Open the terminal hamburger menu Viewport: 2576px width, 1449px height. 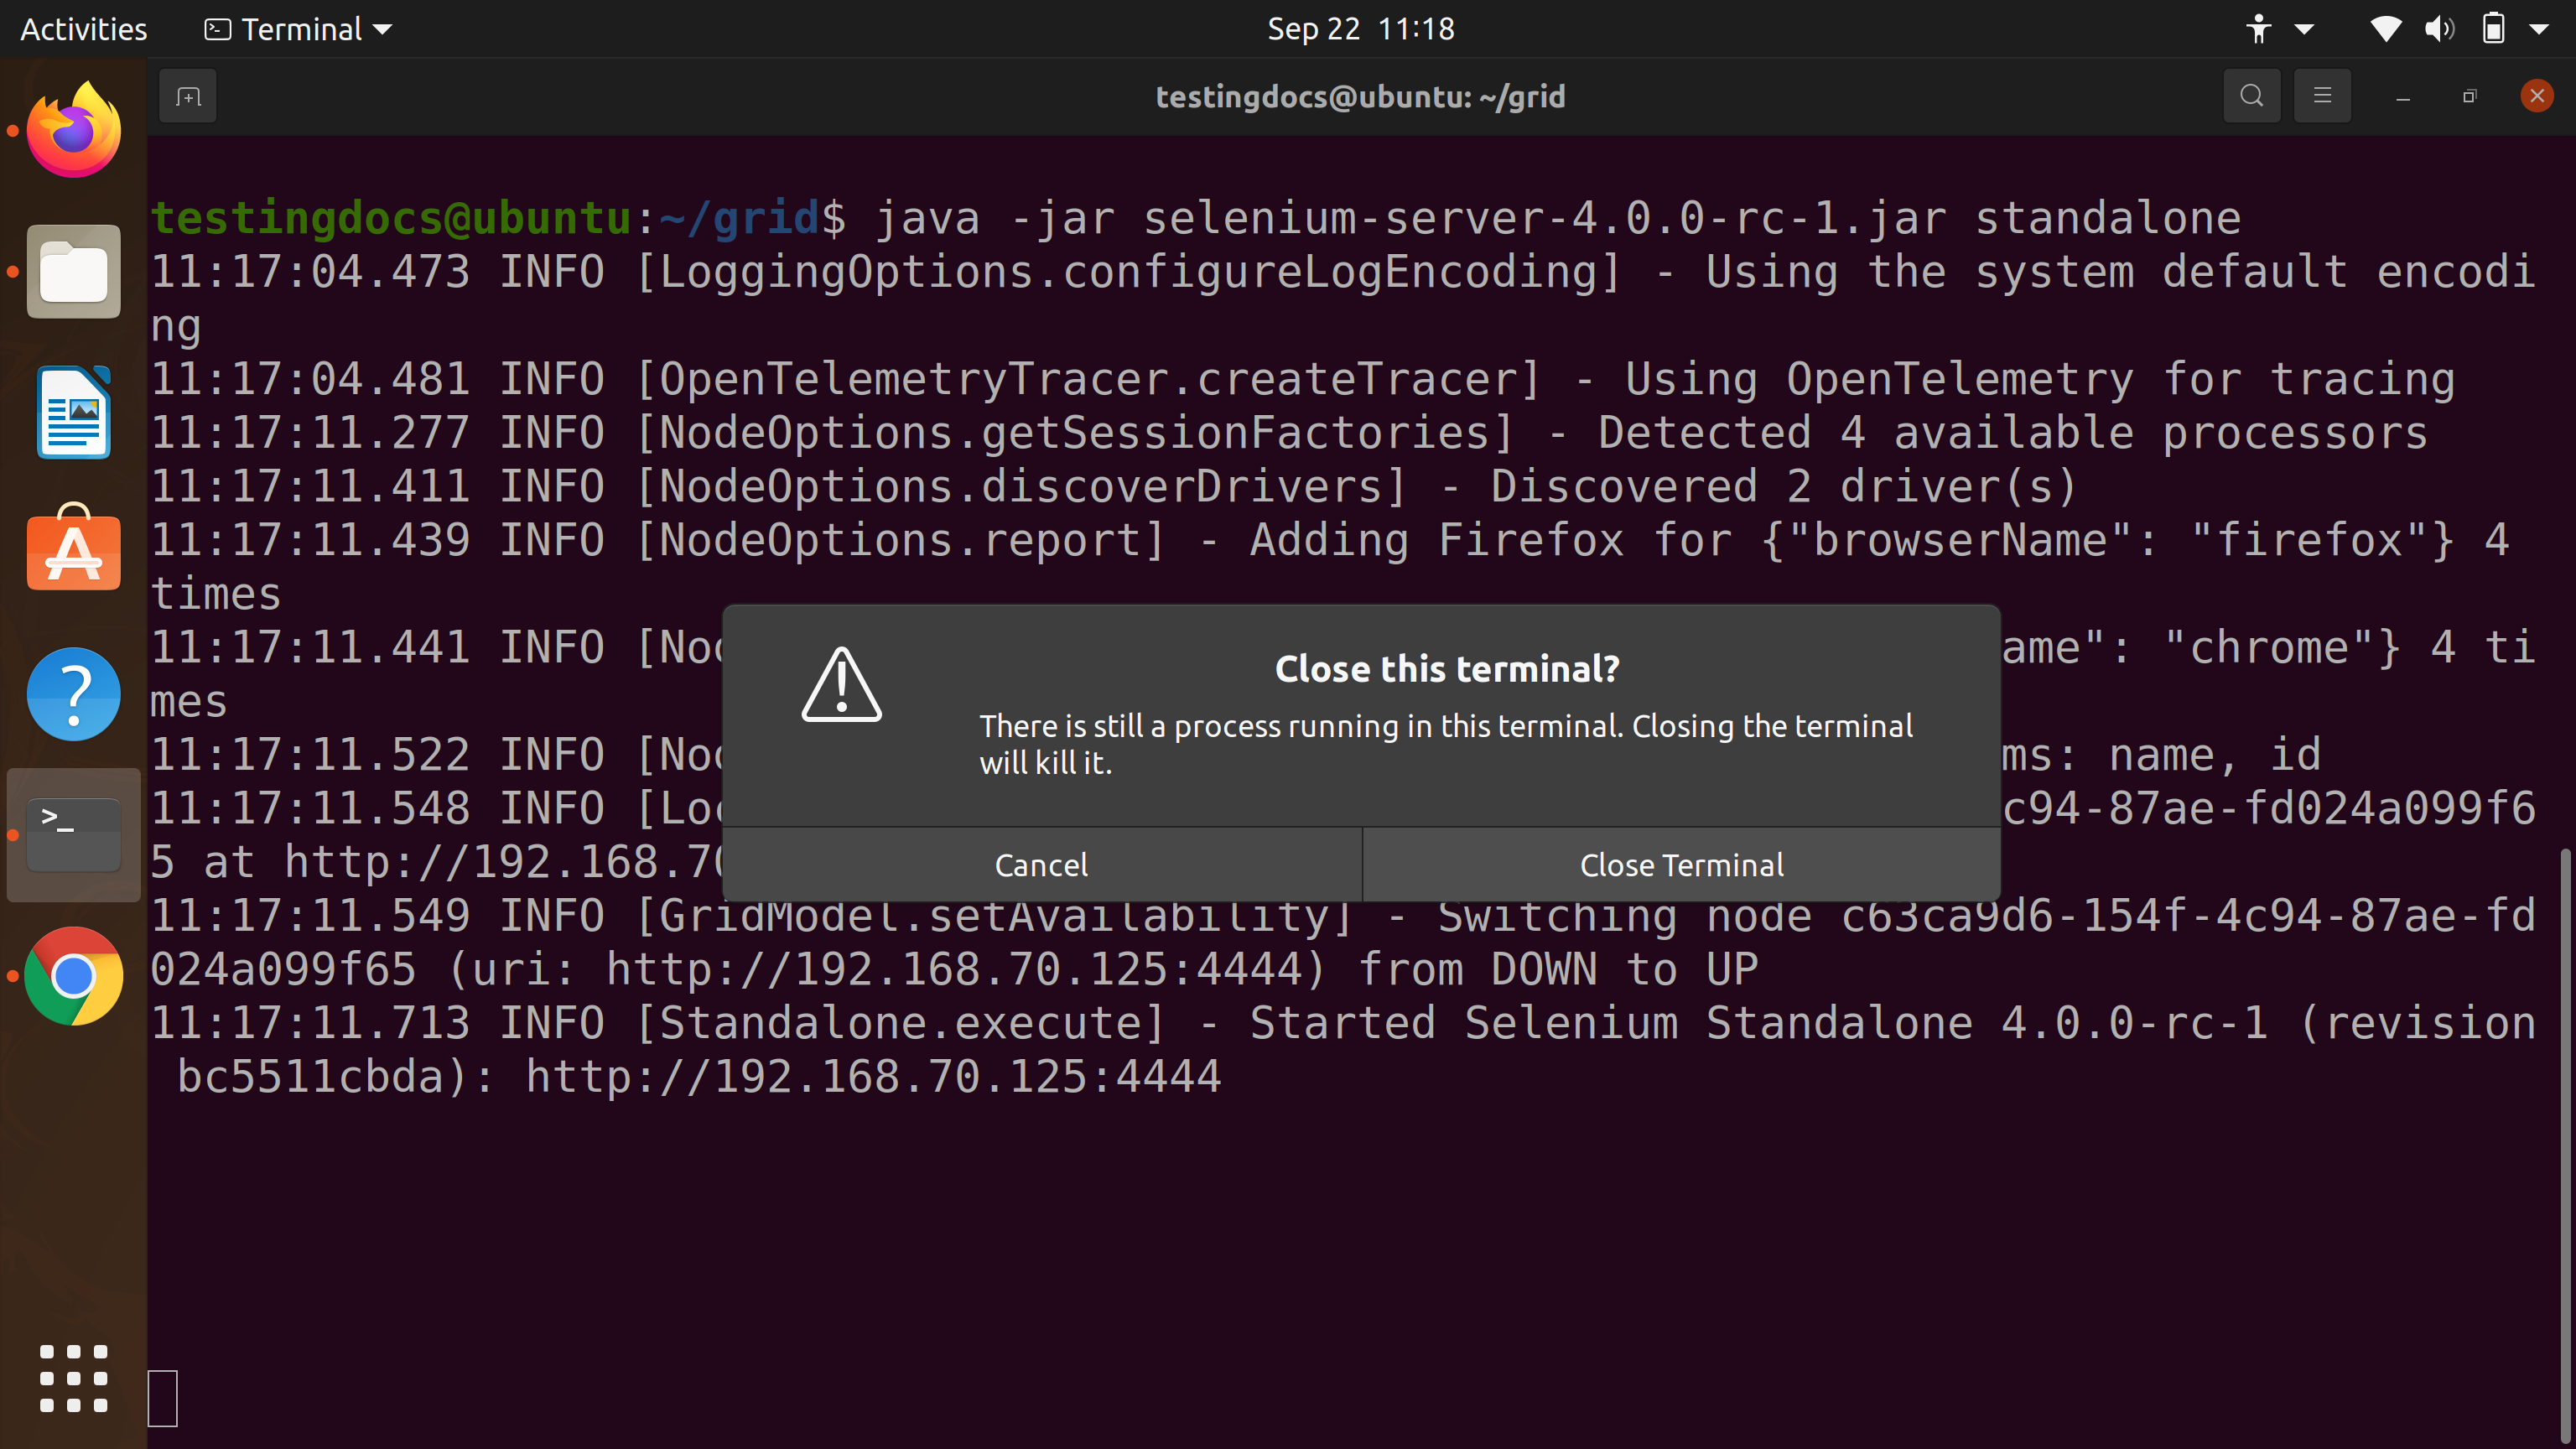pyautogui.click(x=2322, y=96)
